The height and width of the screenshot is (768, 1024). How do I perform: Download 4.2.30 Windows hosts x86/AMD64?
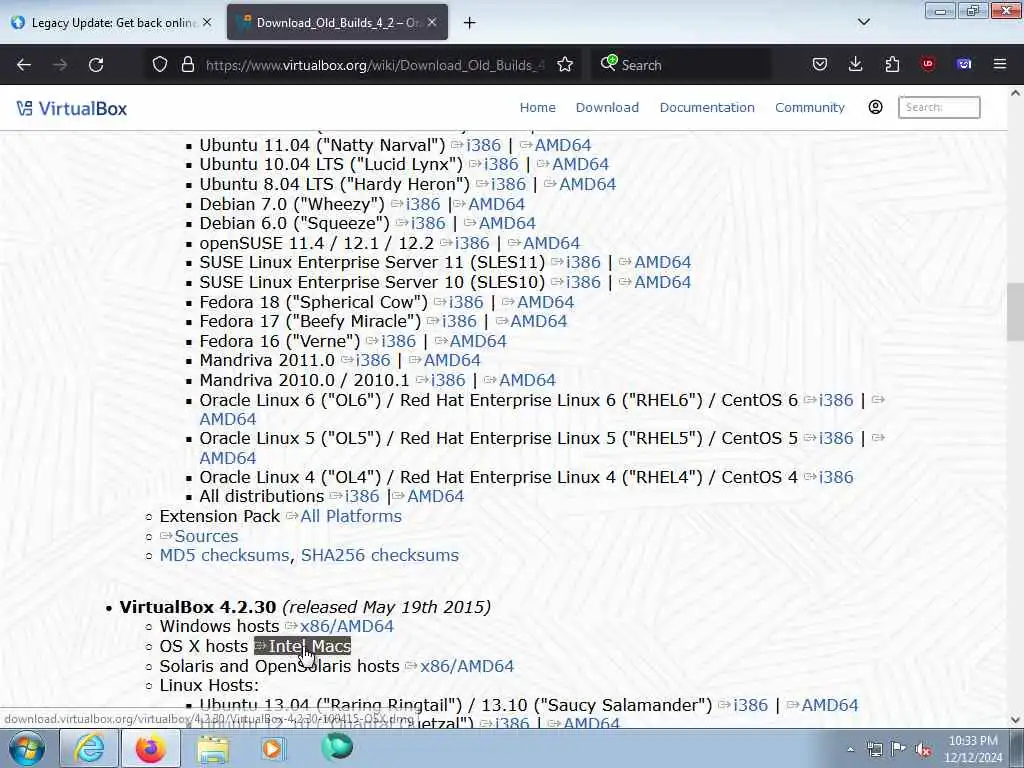coord(347,626)
